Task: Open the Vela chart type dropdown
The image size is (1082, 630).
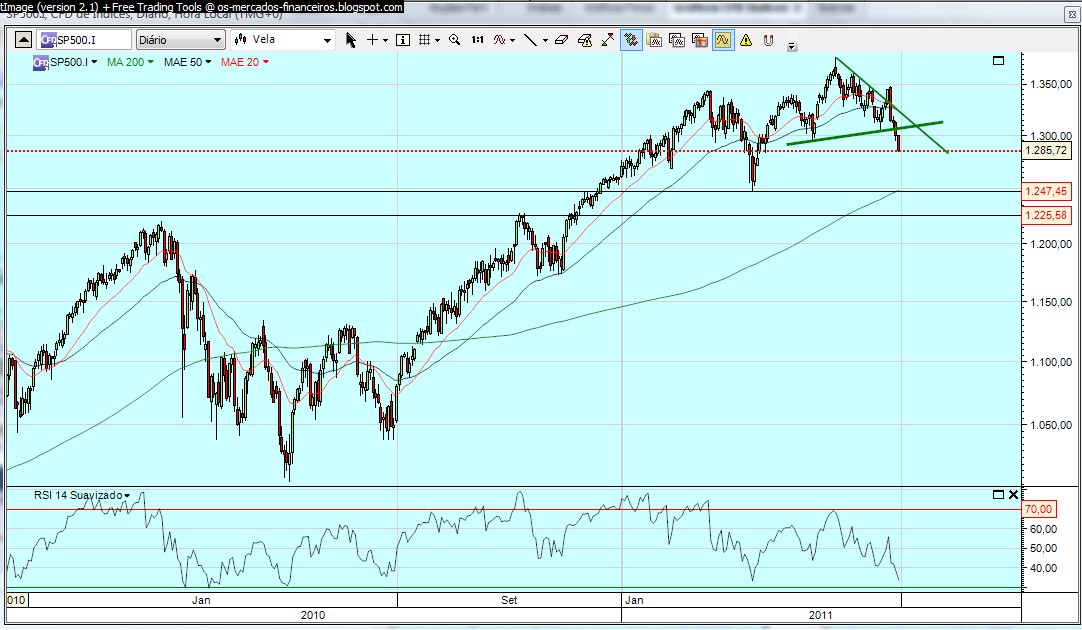Action: click(283, 40)
